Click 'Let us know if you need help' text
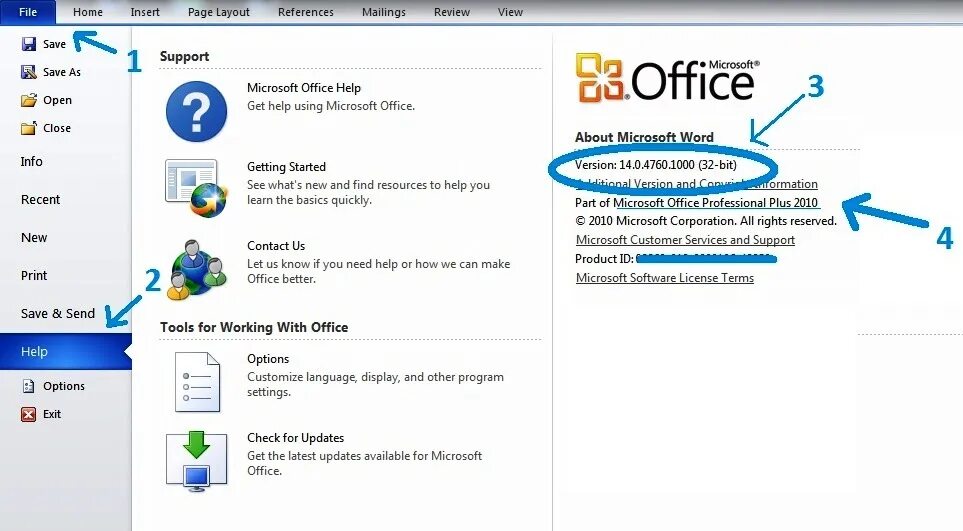The height and width of the screenshot is (531, 963). [x=378, y=271]
